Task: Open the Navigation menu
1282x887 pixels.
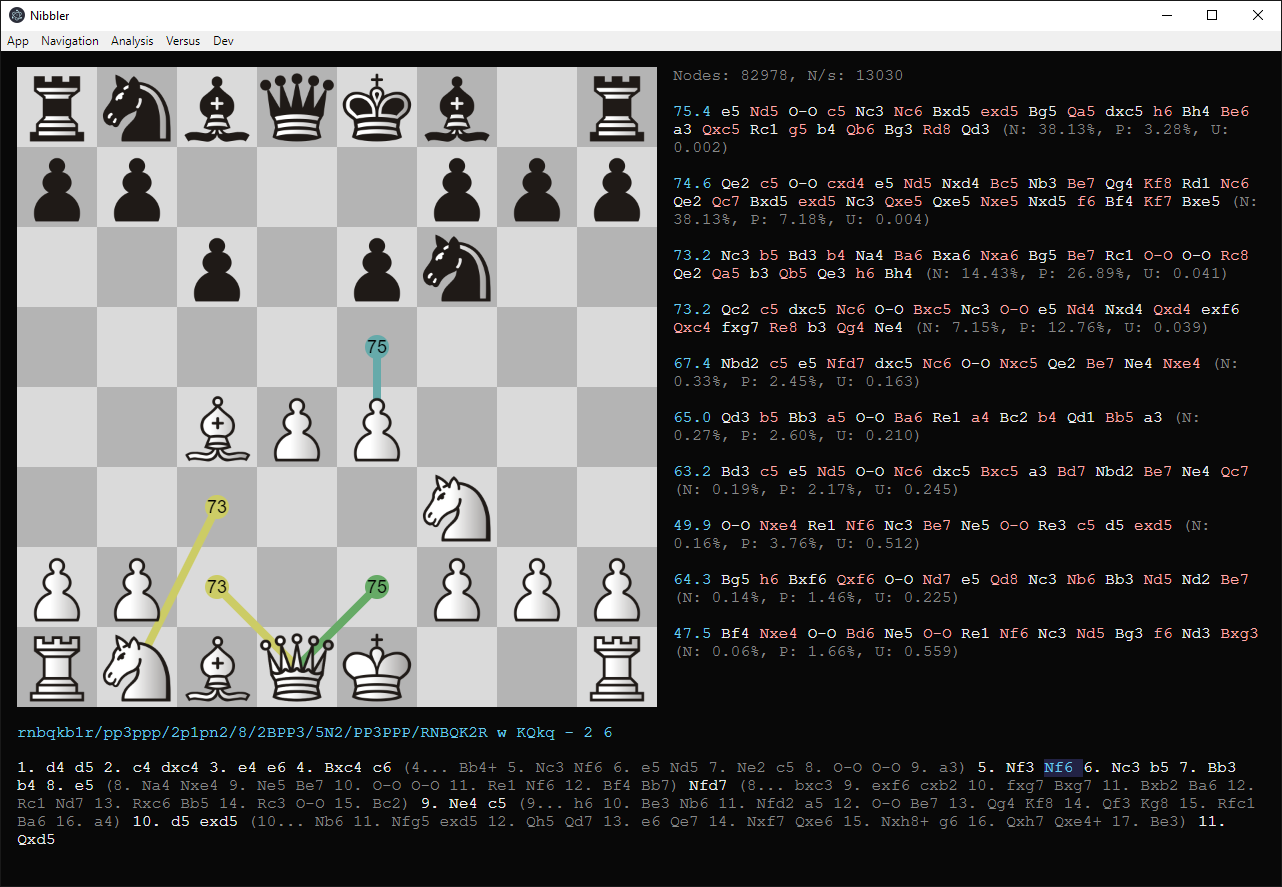Action: (70, 41)
